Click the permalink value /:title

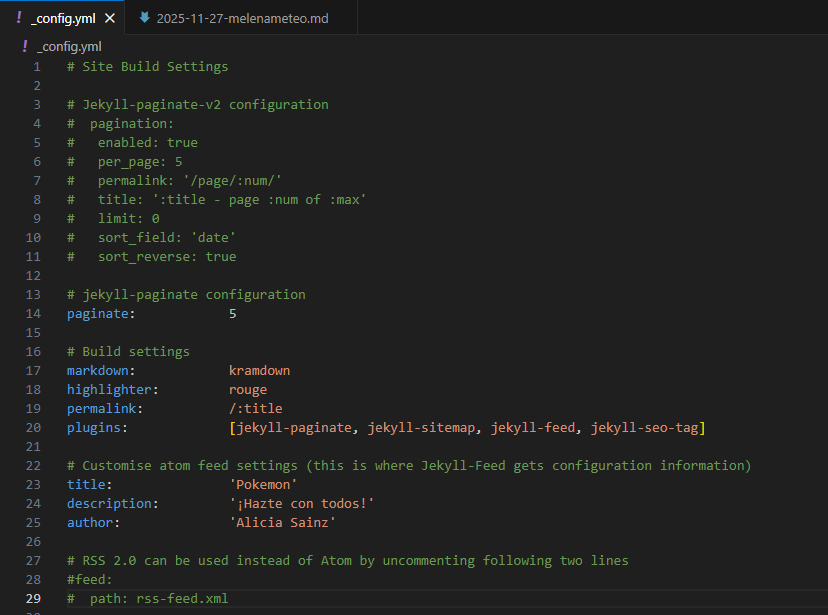pos(260,408)
